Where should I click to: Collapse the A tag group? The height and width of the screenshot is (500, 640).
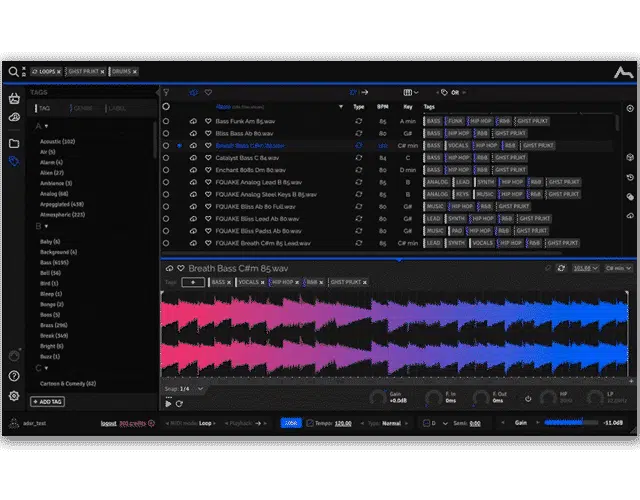(46, 126)
